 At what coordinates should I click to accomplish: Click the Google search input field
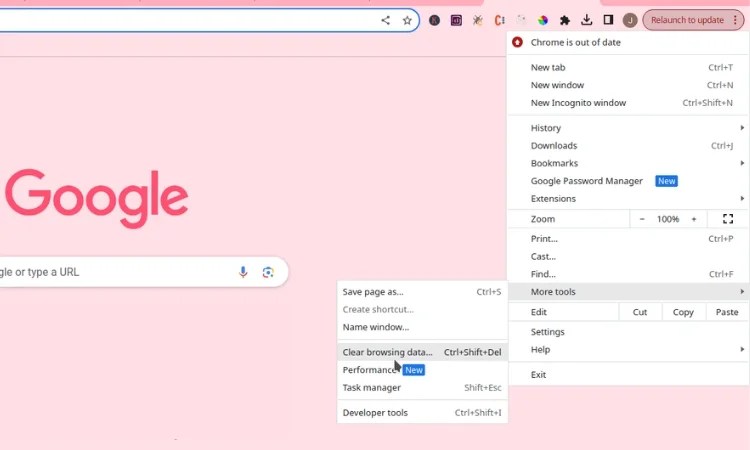(x=143, y=272)
